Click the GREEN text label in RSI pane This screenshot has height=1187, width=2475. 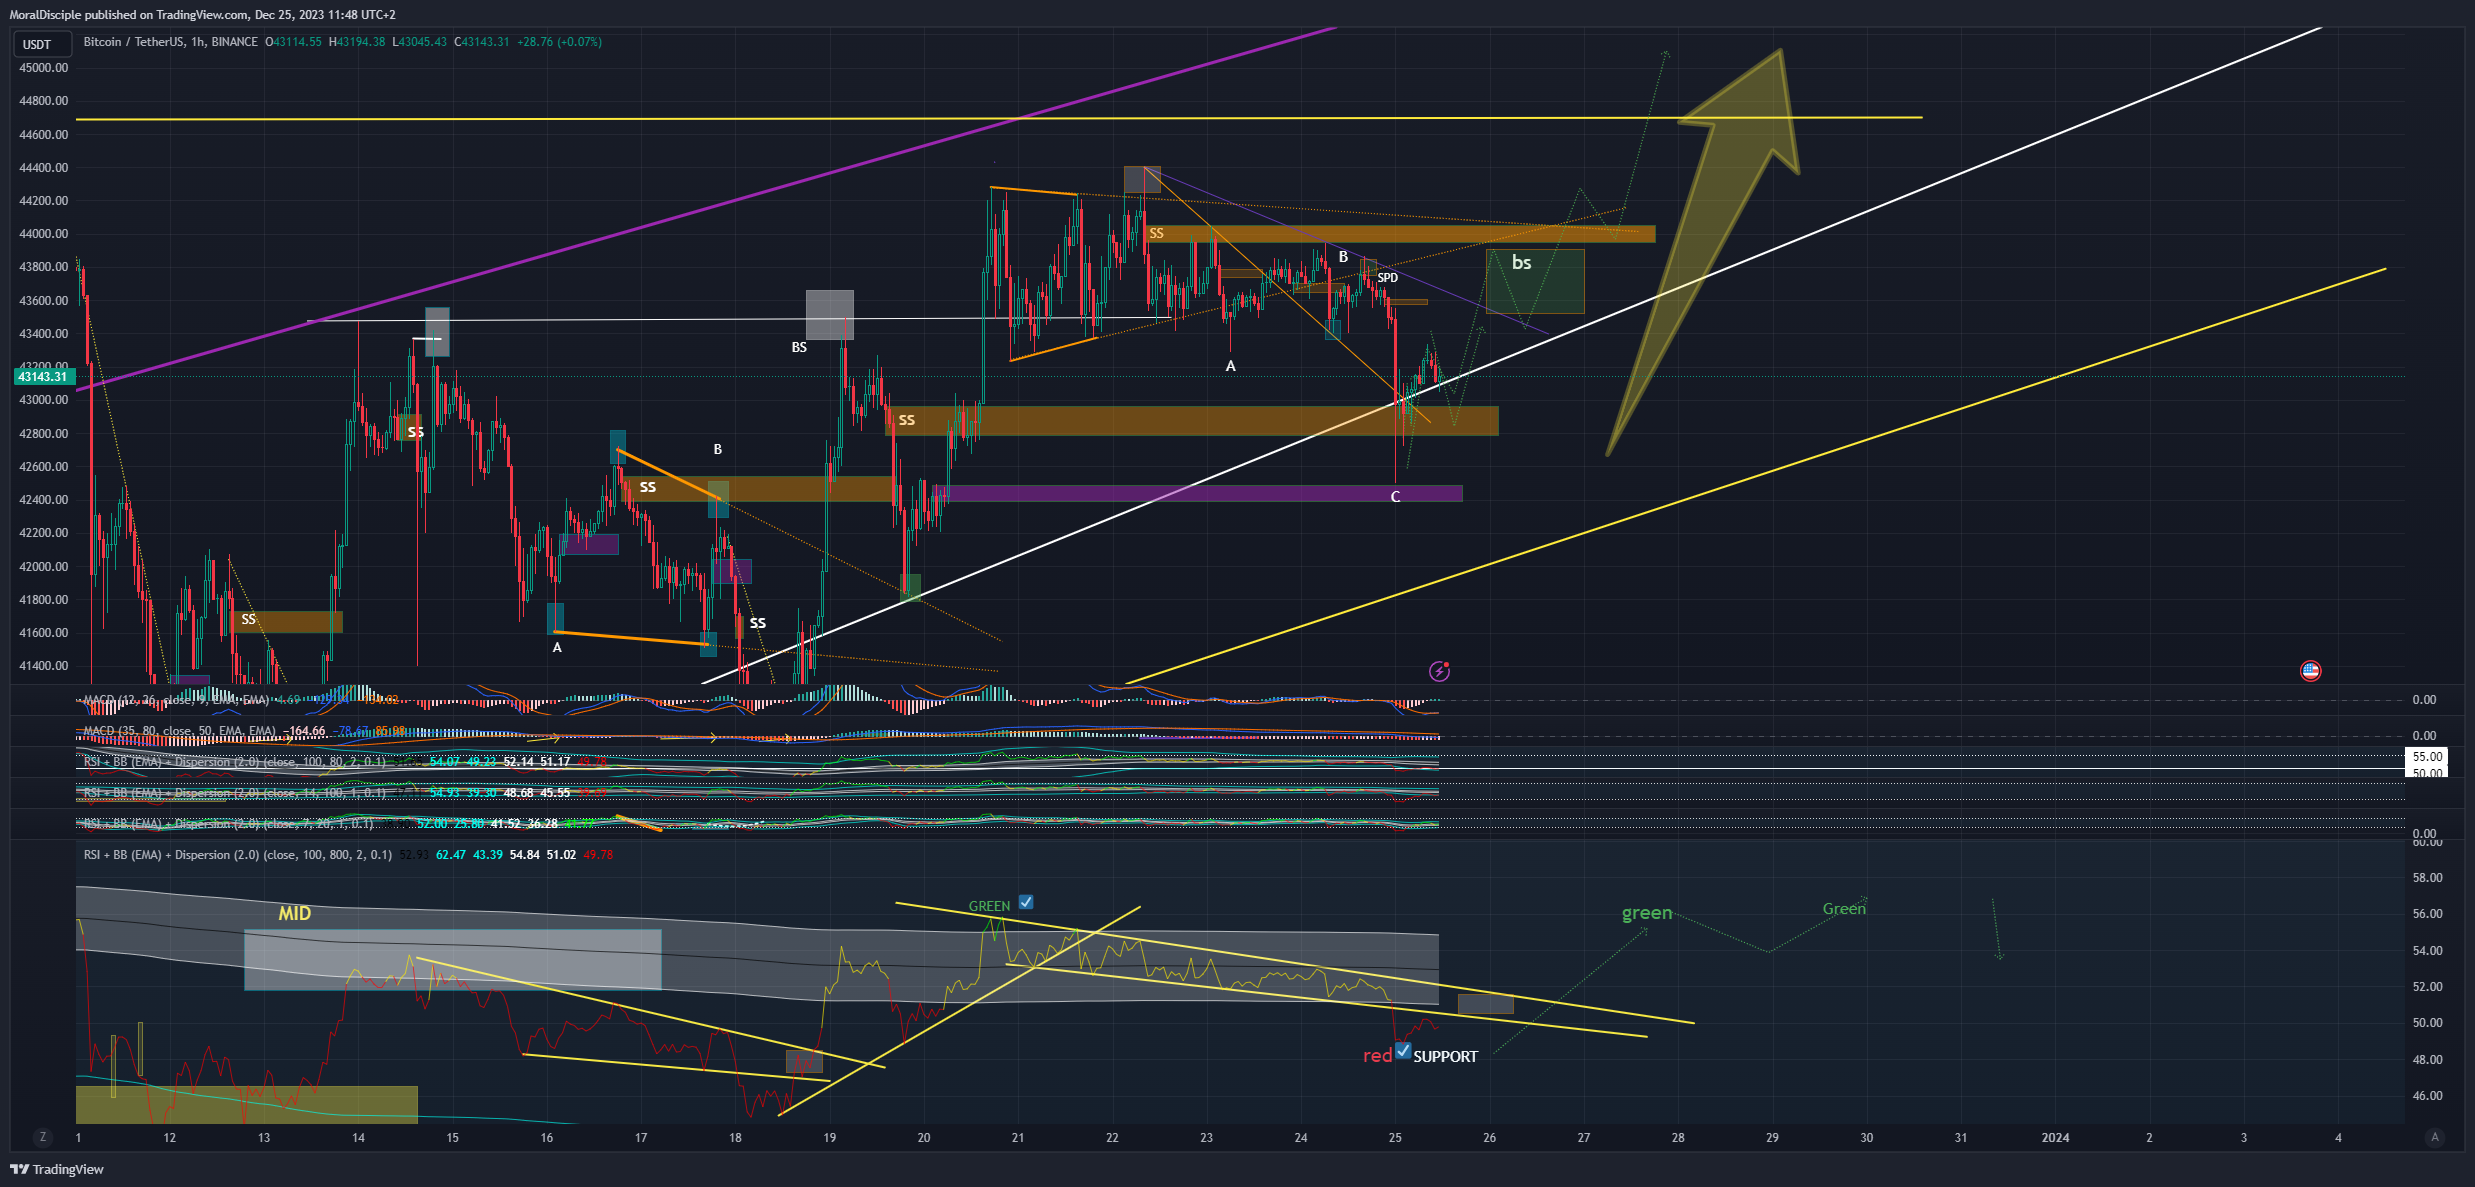pos(989,906)
